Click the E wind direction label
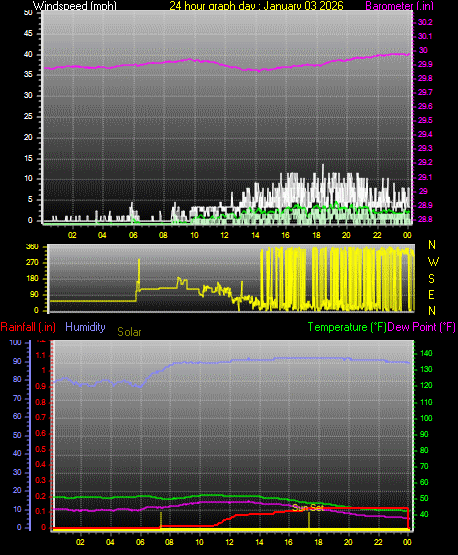This screenshot has height=555, width=458. pos(431,295)
